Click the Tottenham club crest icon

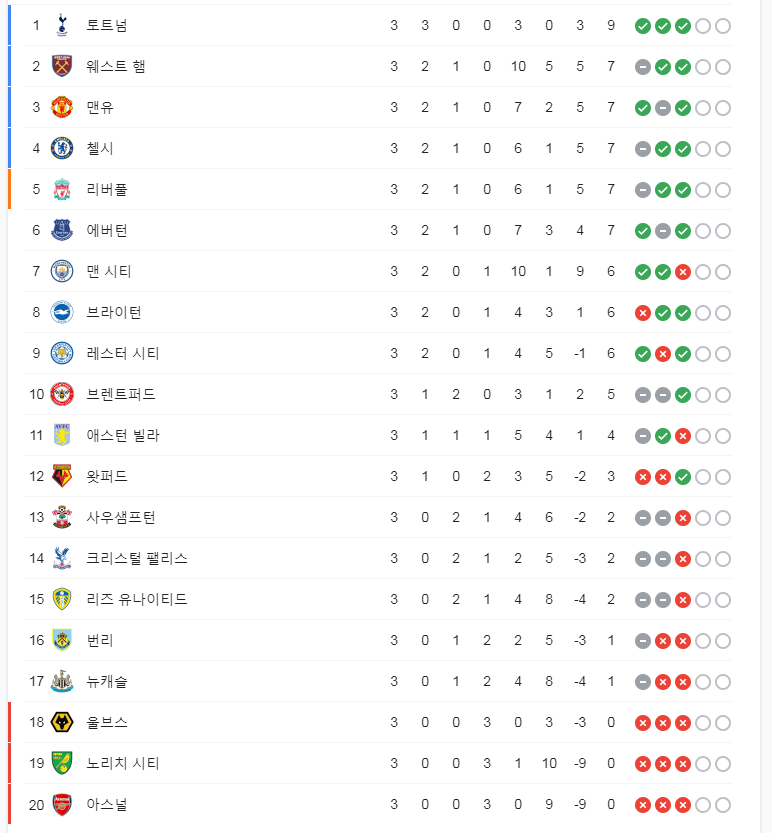62,25
